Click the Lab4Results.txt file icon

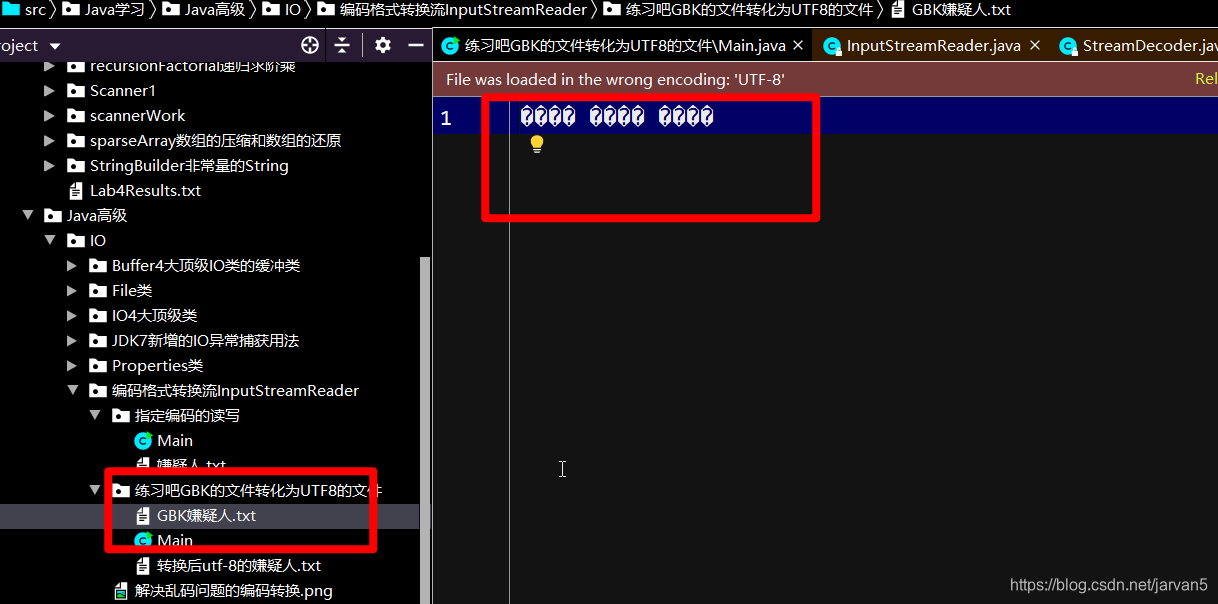tap(76, 191)
